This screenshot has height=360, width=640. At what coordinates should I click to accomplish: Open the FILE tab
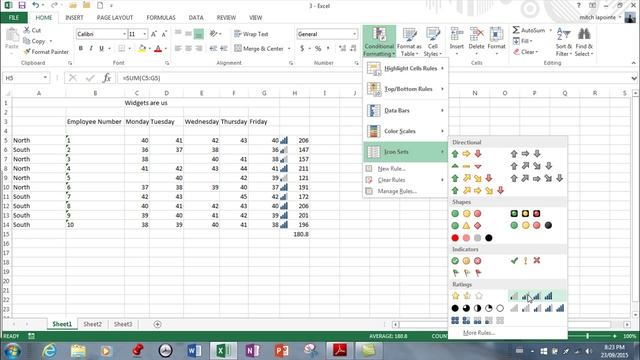14,18
